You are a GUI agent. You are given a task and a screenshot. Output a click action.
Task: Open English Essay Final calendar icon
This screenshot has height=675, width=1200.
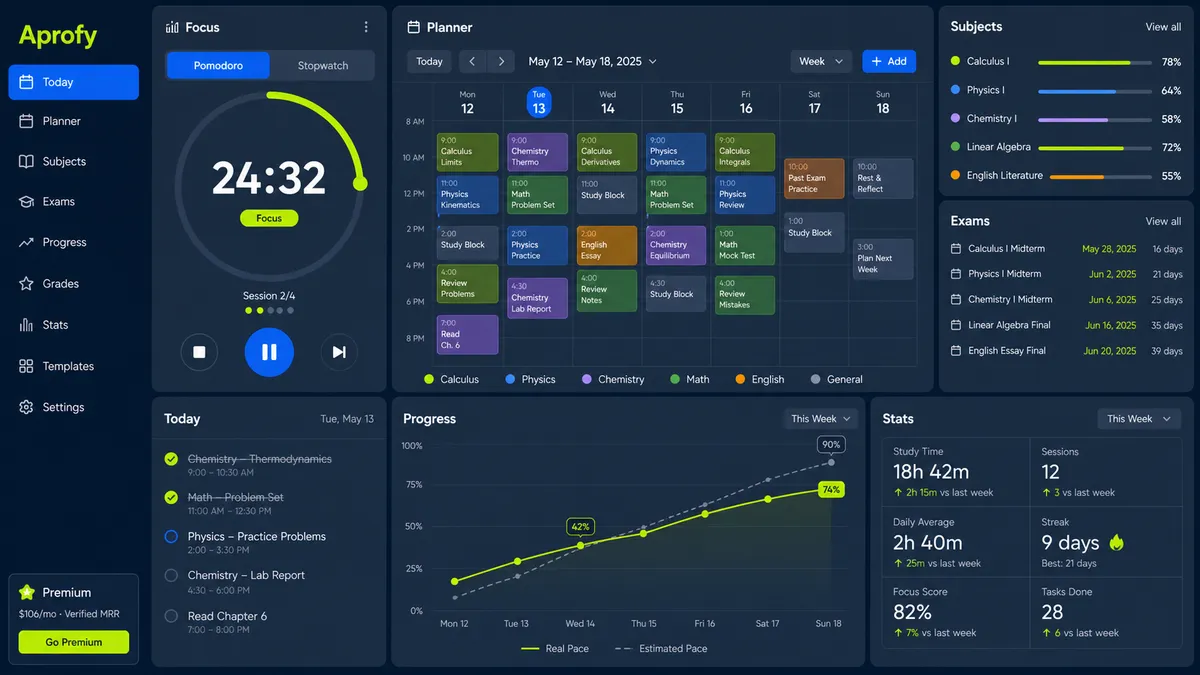point(956,351)
